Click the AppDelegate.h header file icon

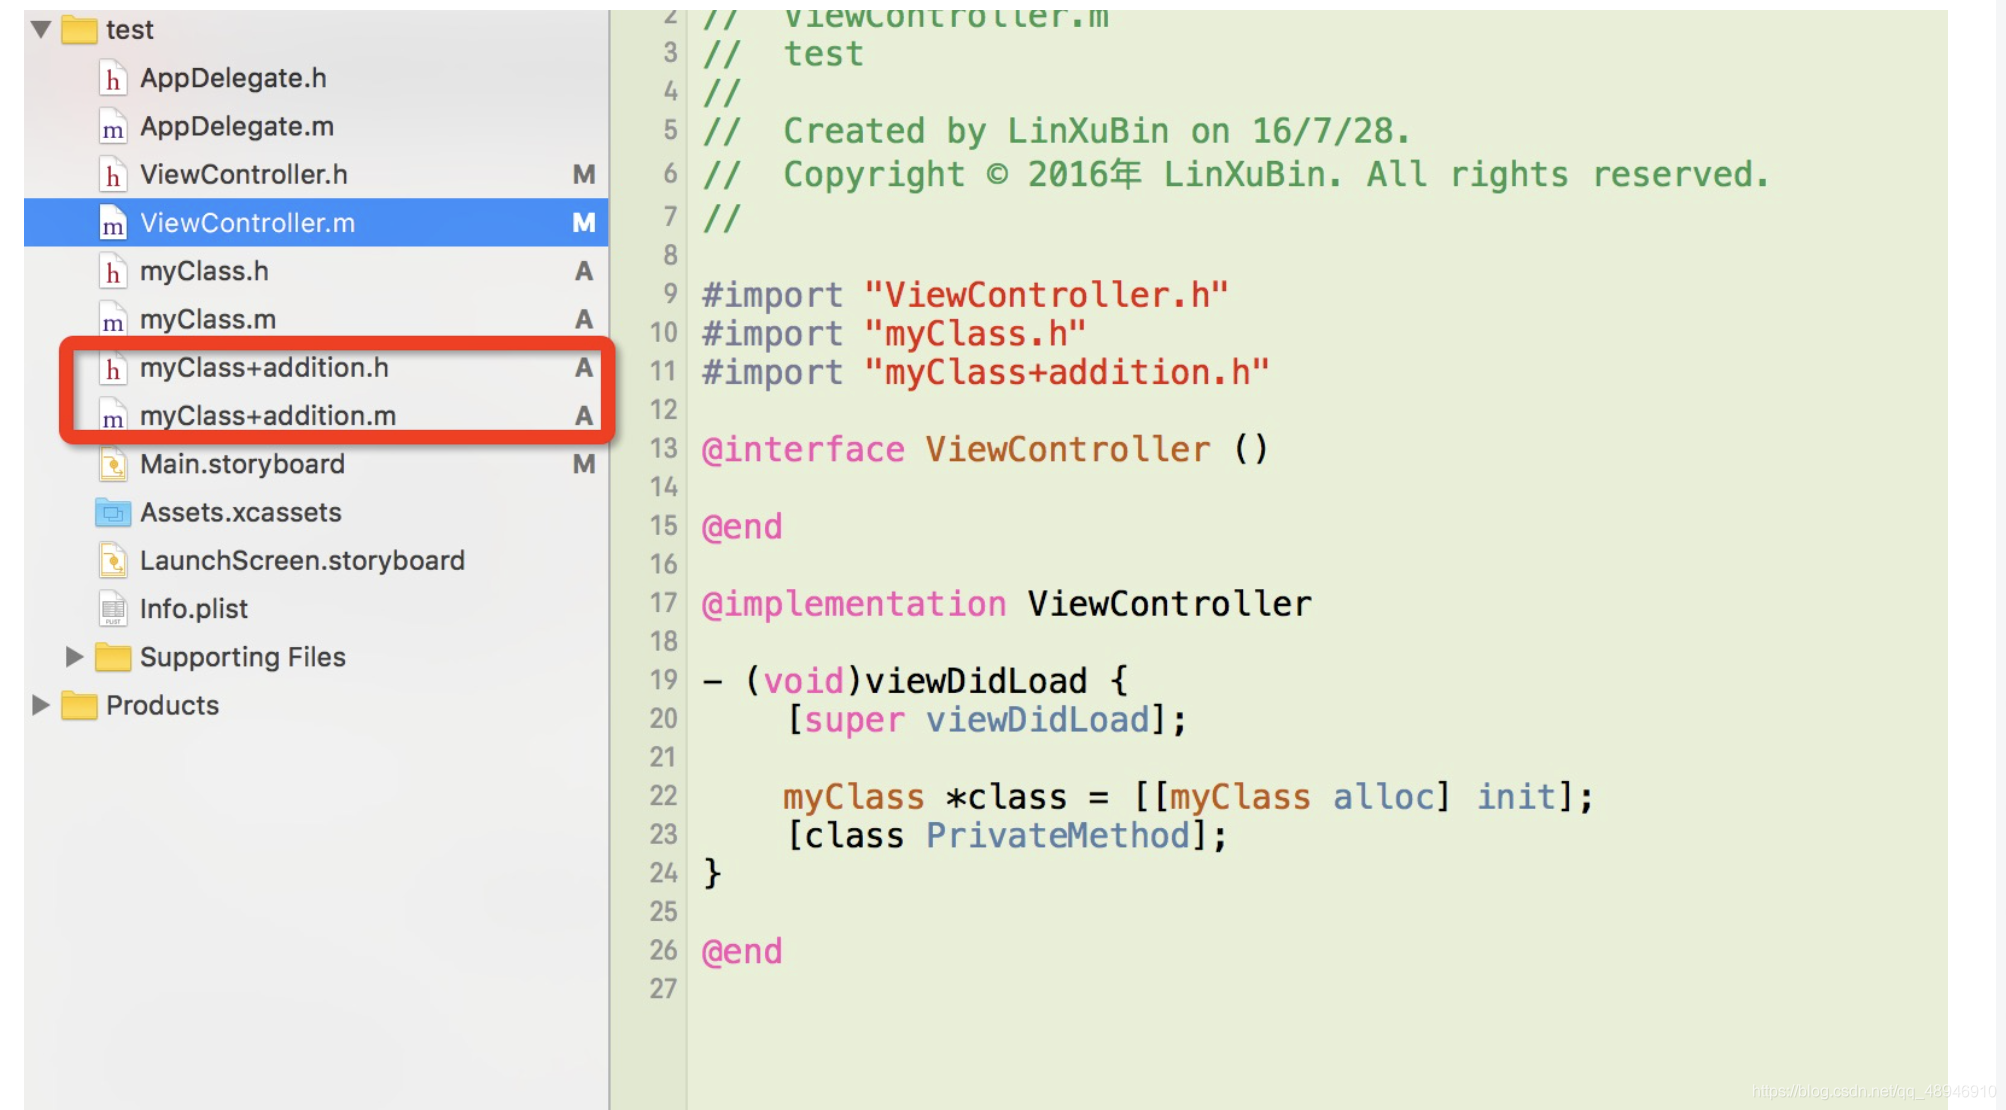[113, 78]
